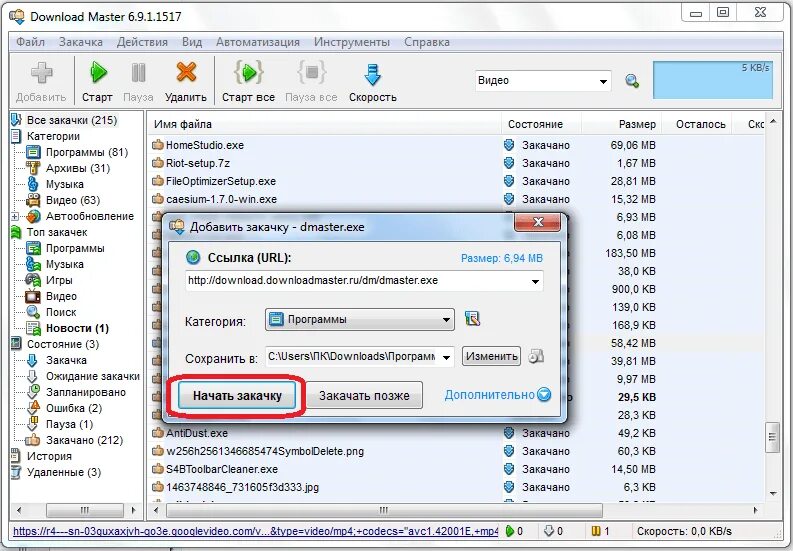Open the Категория Программы dropdown
Image resolution: width=793 pixels, height=551 pixels.
pyautogui.click(x=360, y=319)
